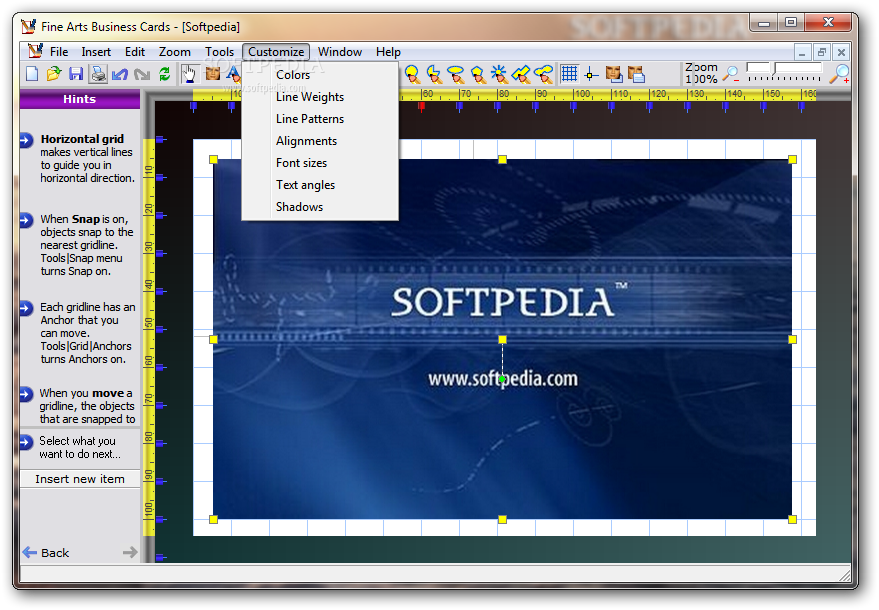This screenshot has width=879, height=610.
Task: Choose Colors from the Customize menu
Action: pyautogui.click(x=320, y=75)
